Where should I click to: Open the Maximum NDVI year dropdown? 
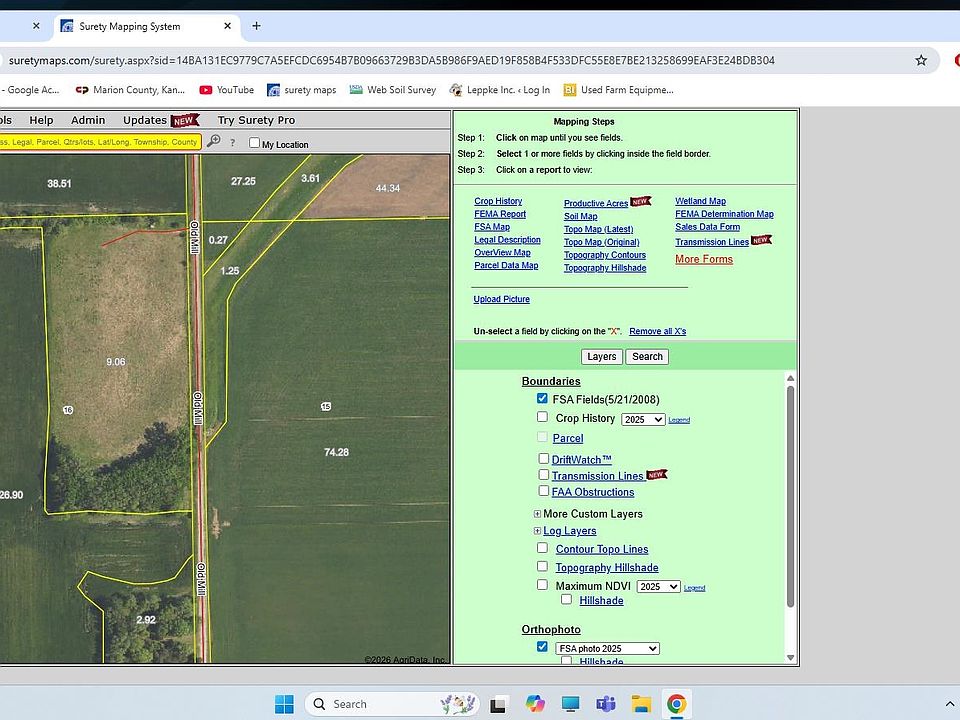click(658, 587)
